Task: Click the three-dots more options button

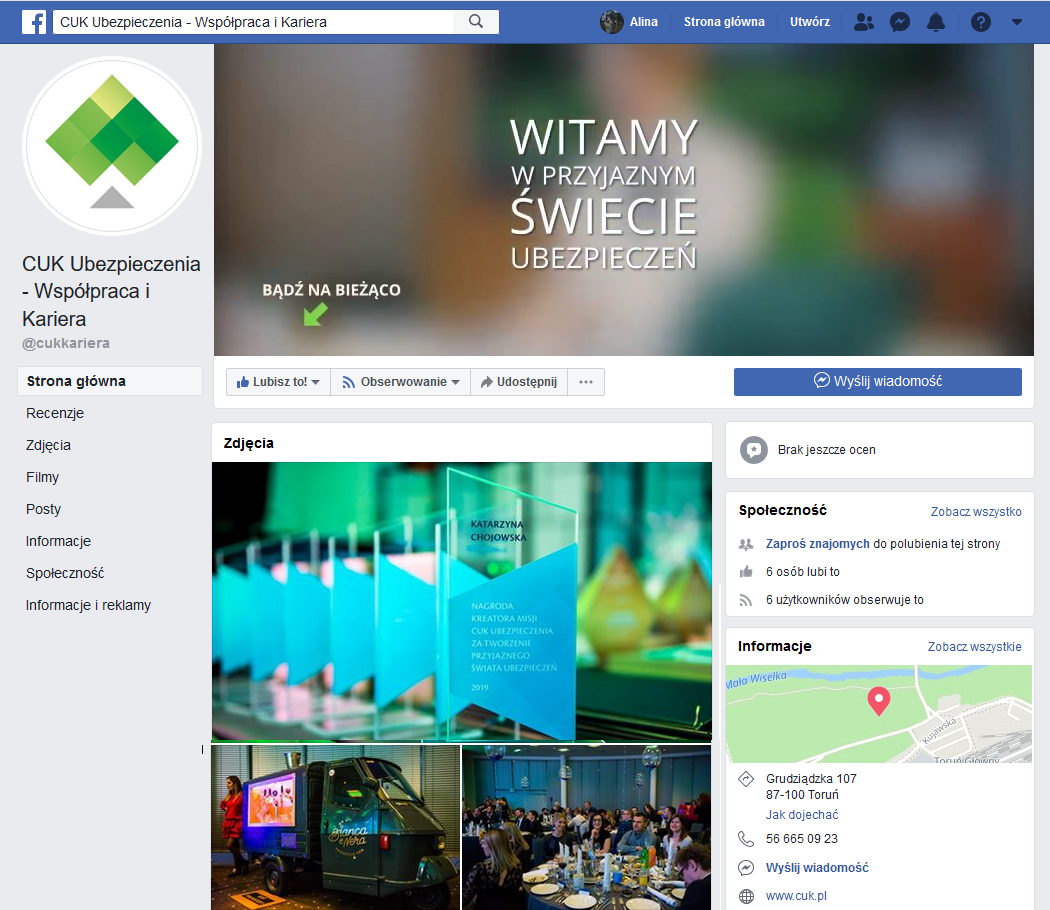Action: pos(586,382)
